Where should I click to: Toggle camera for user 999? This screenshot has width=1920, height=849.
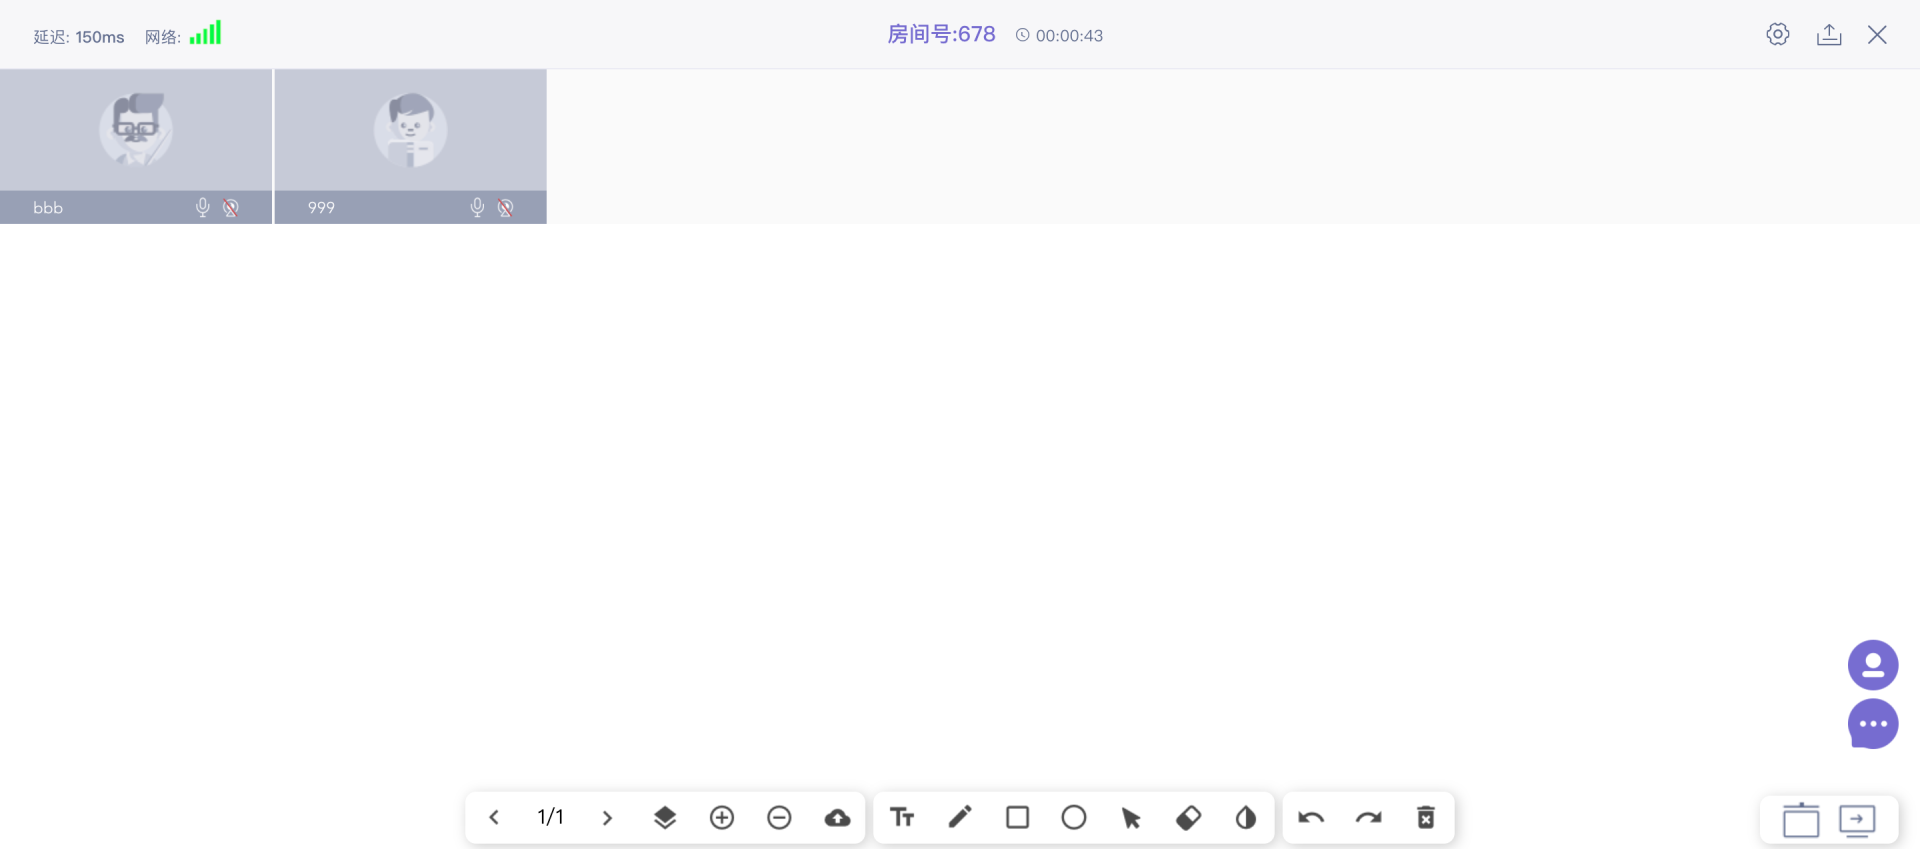[506, 207]
